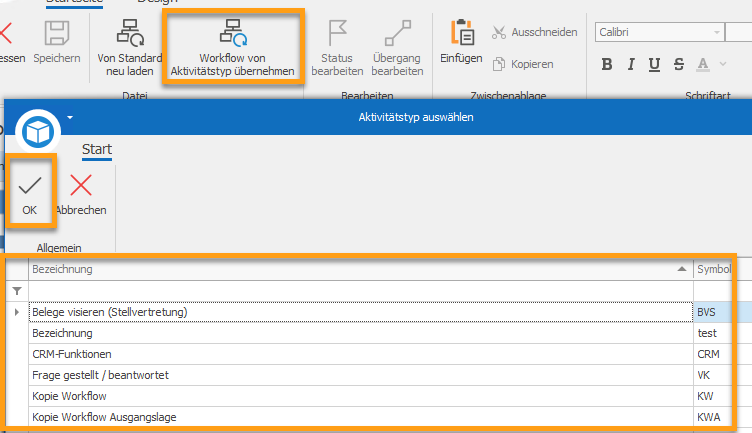Select row 'Belege visieren (Stellvertretung)'
The height and width of the screenshot is (433, 752).
(x=361, y=312)
